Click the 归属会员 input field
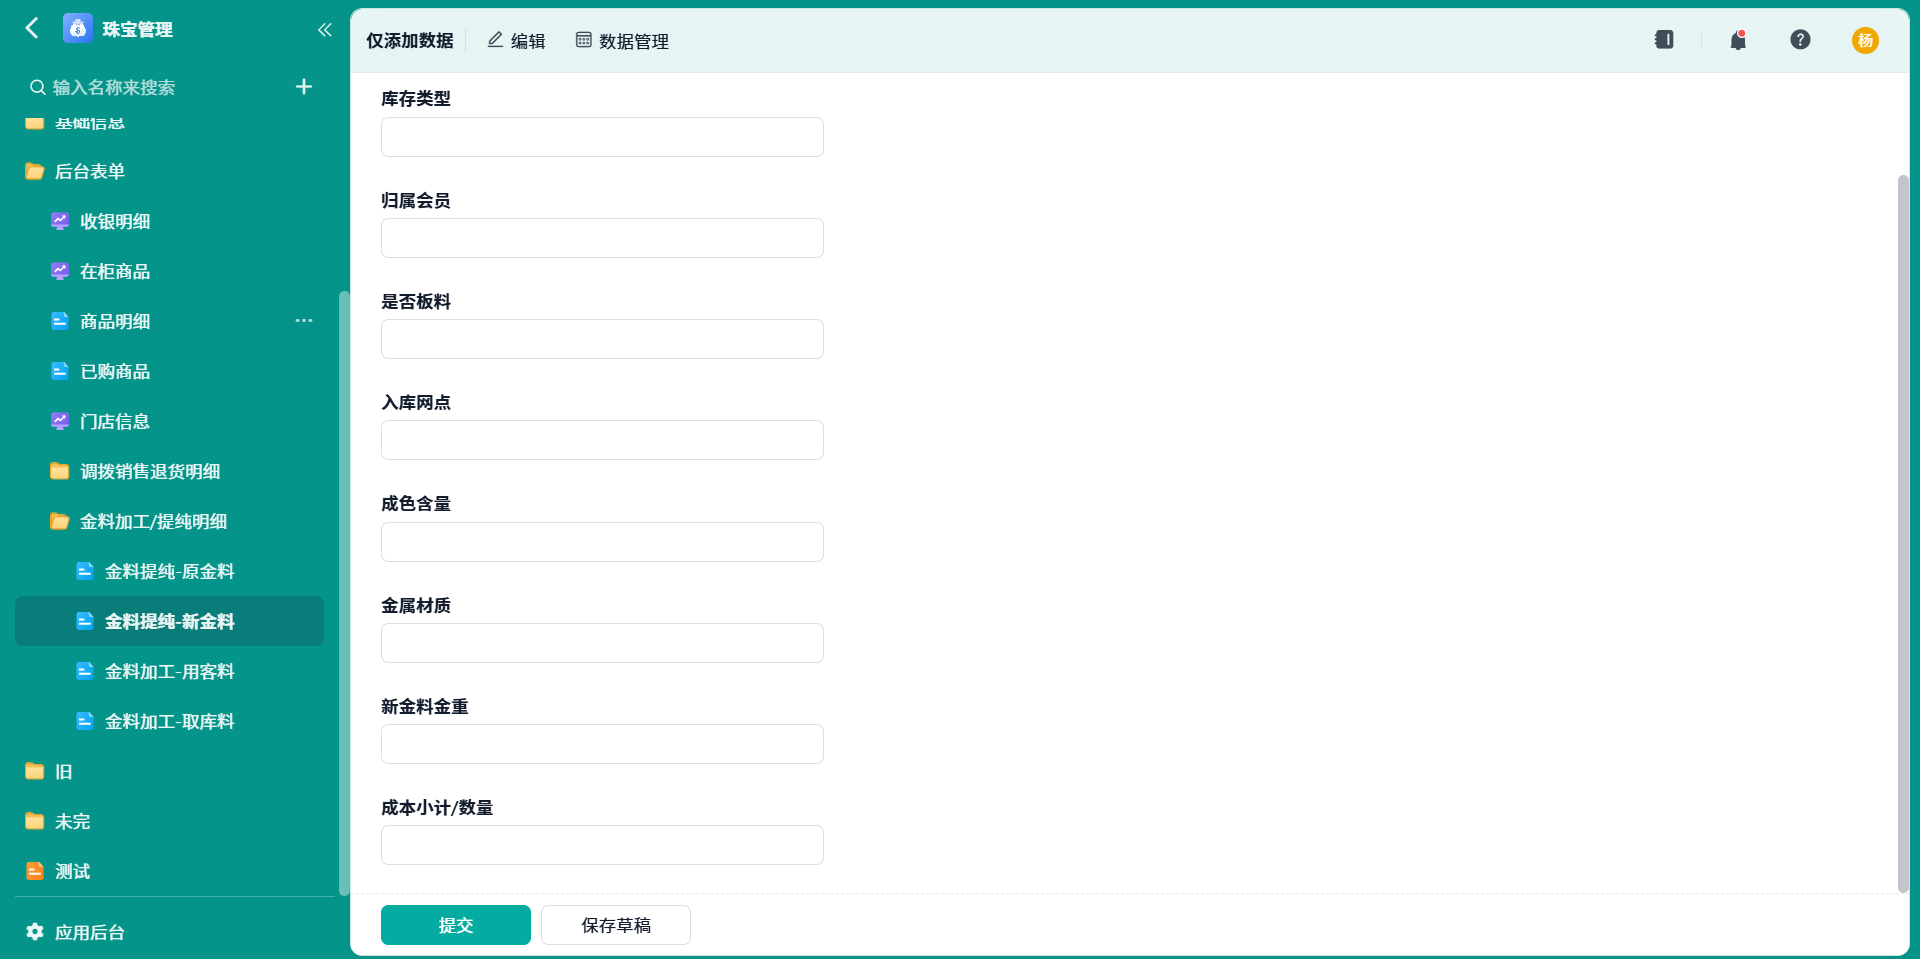This screenshot has height=959, width=1920. point(602,238)
